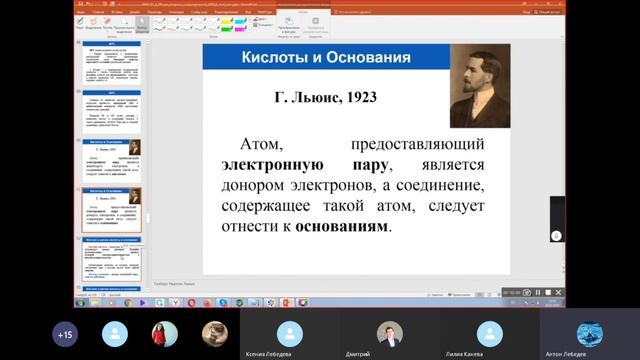The width and height of the screenshot is (640, 360).
Task: Activate the Eraser (Ластик) tool
Action: (107, 23)
